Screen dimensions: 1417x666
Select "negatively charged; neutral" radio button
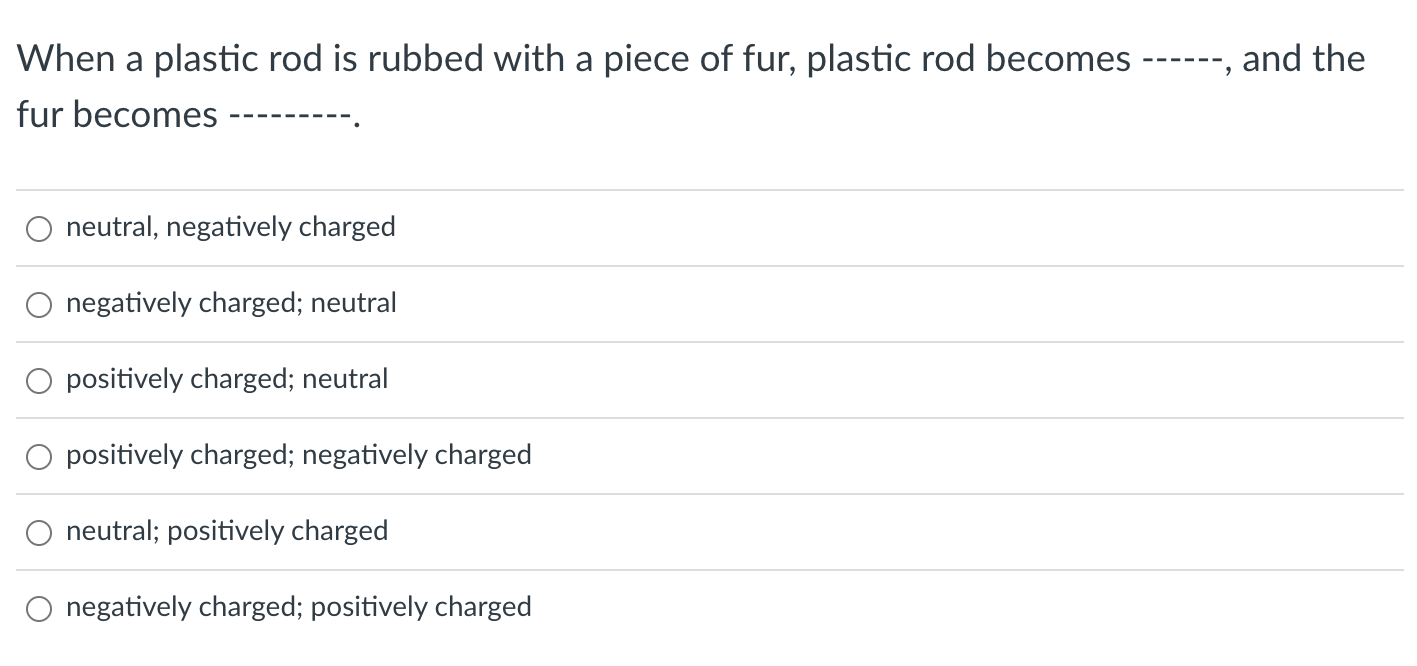point(38,304)
